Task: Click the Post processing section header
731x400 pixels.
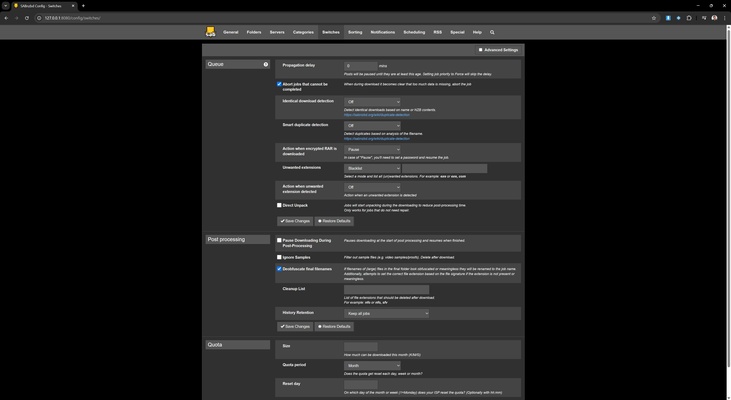Action: (238, 240)
